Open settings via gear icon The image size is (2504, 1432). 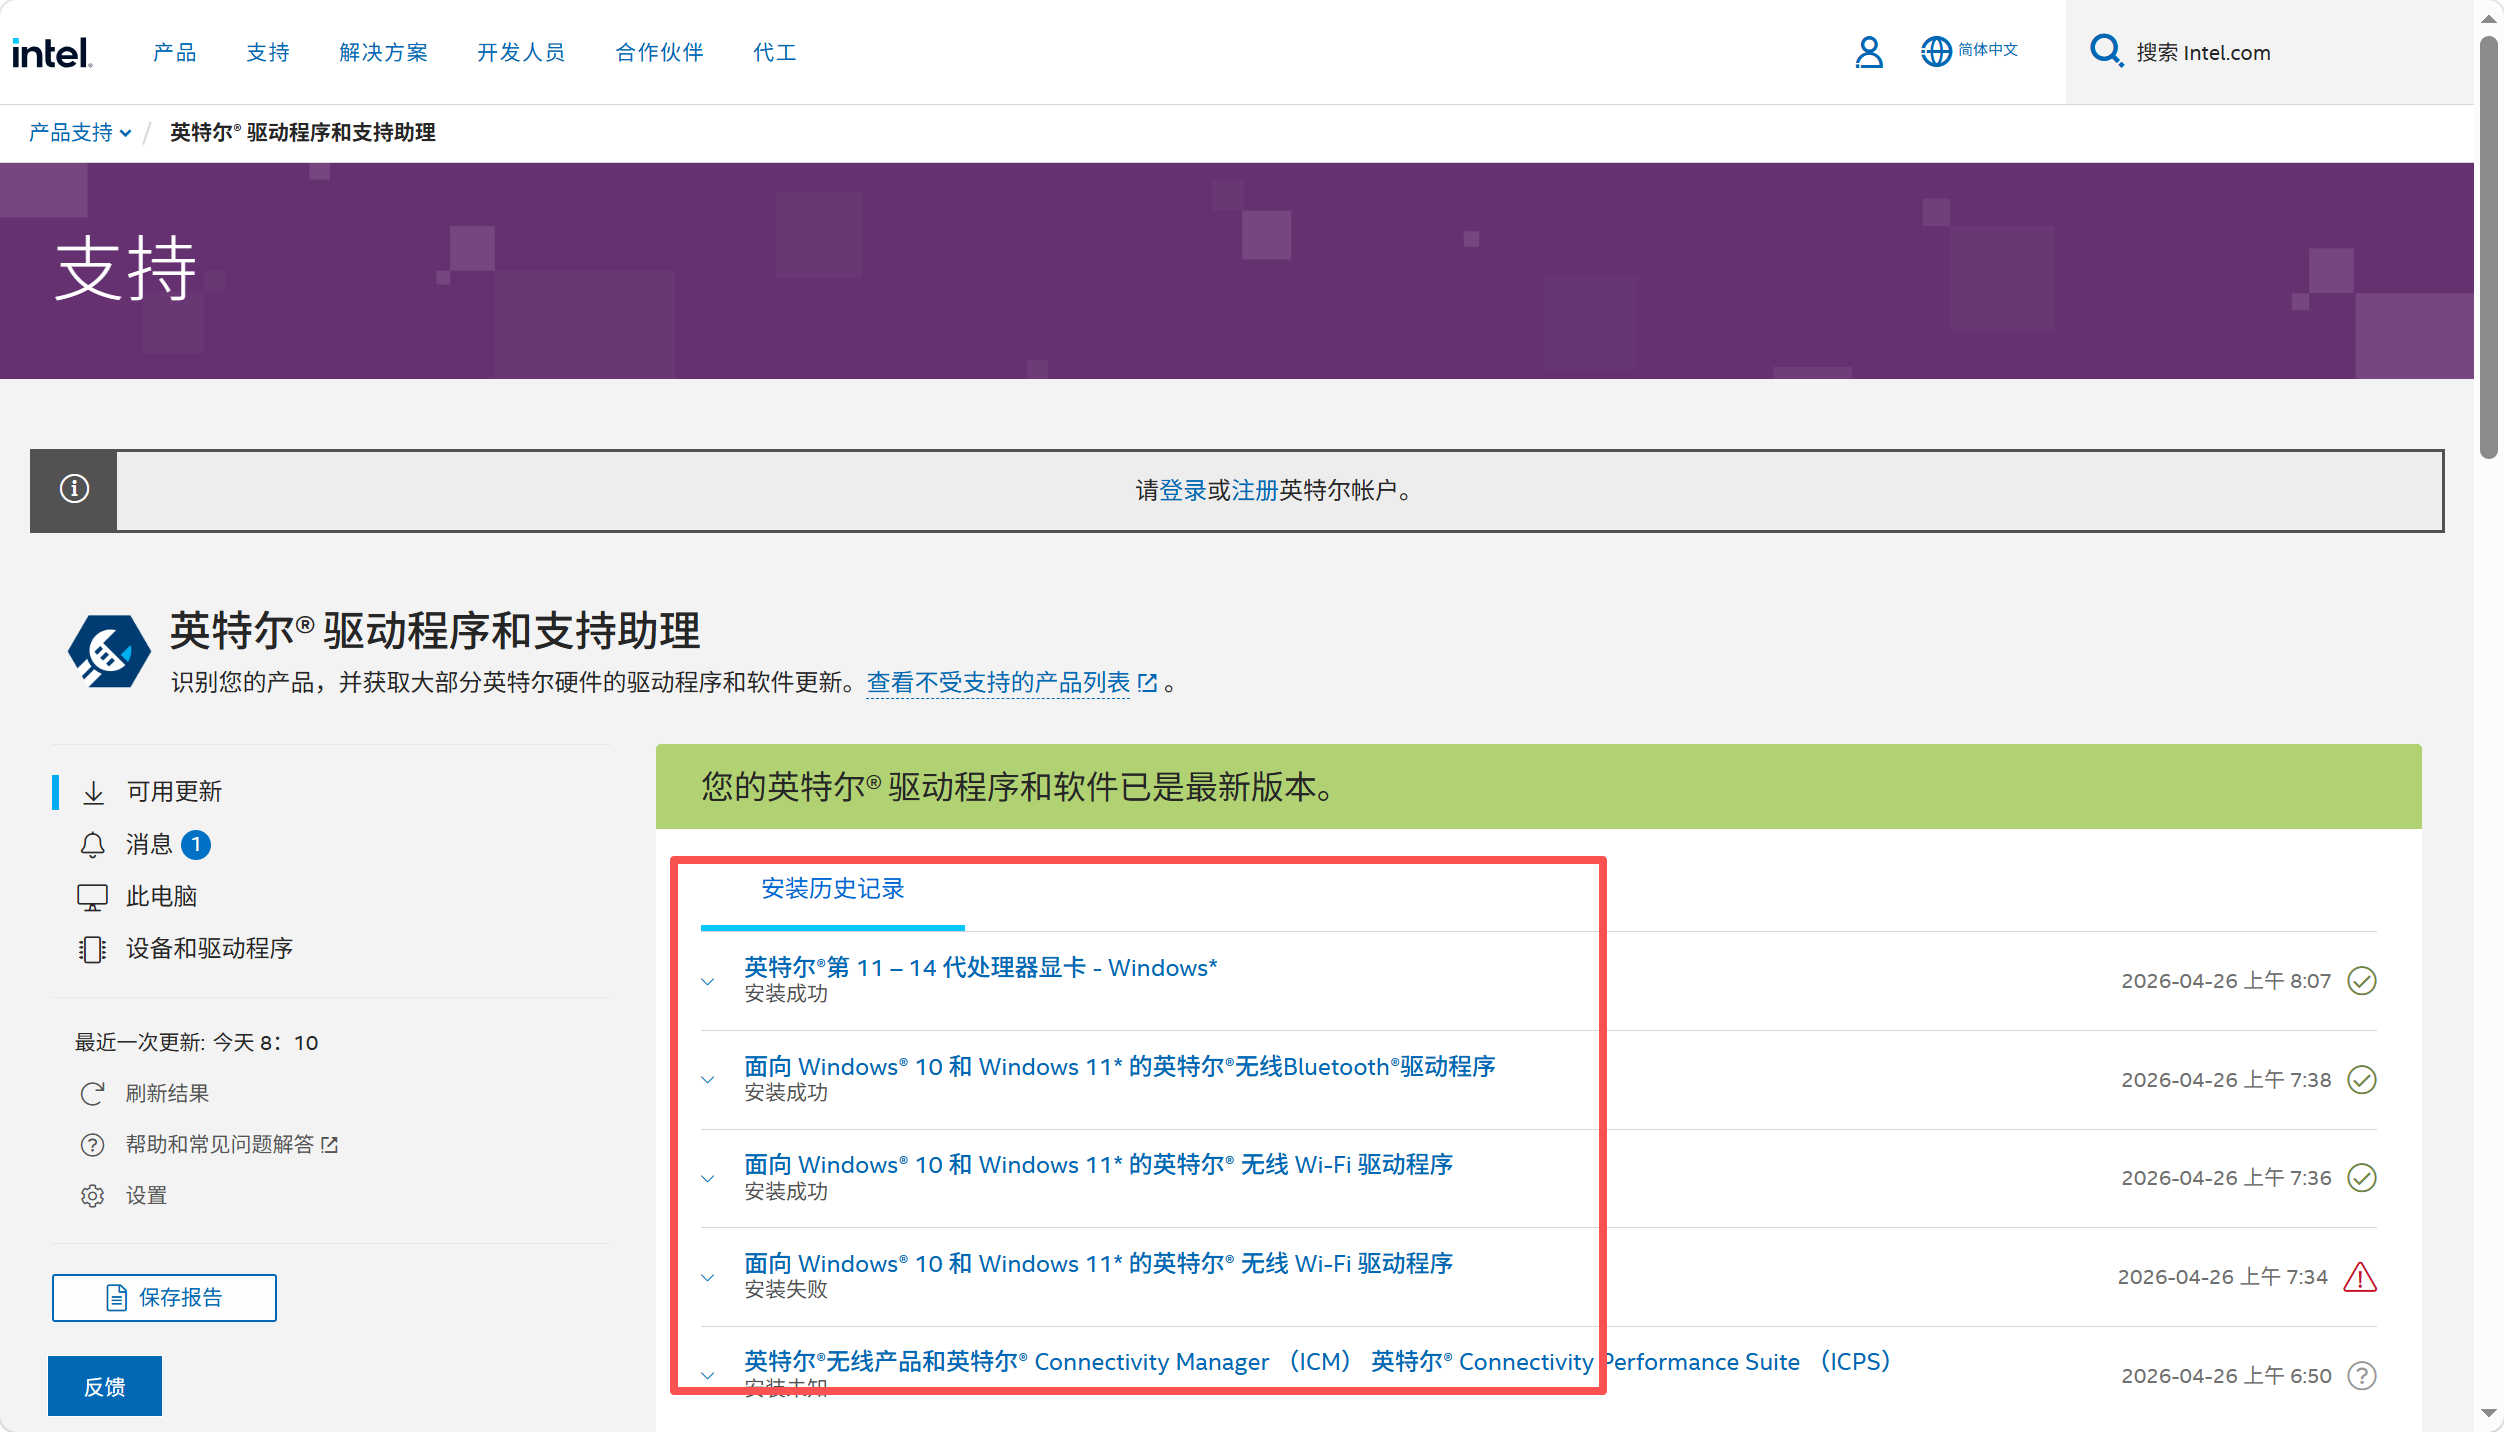92,1195
